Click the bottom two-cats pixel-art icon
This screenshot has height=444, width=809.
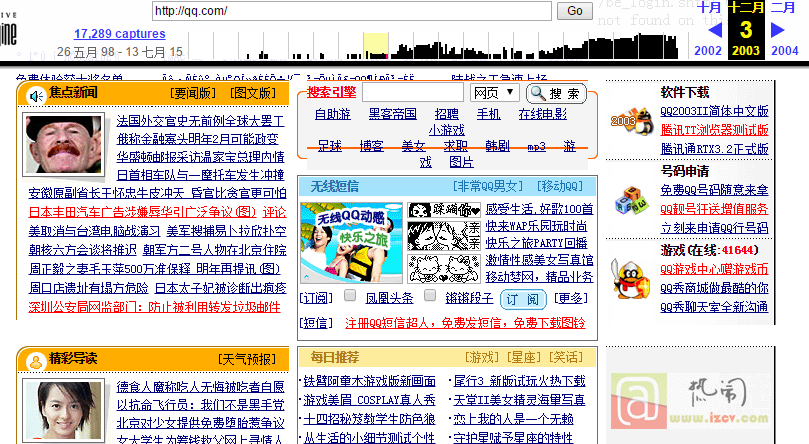[x=444, y=269]
